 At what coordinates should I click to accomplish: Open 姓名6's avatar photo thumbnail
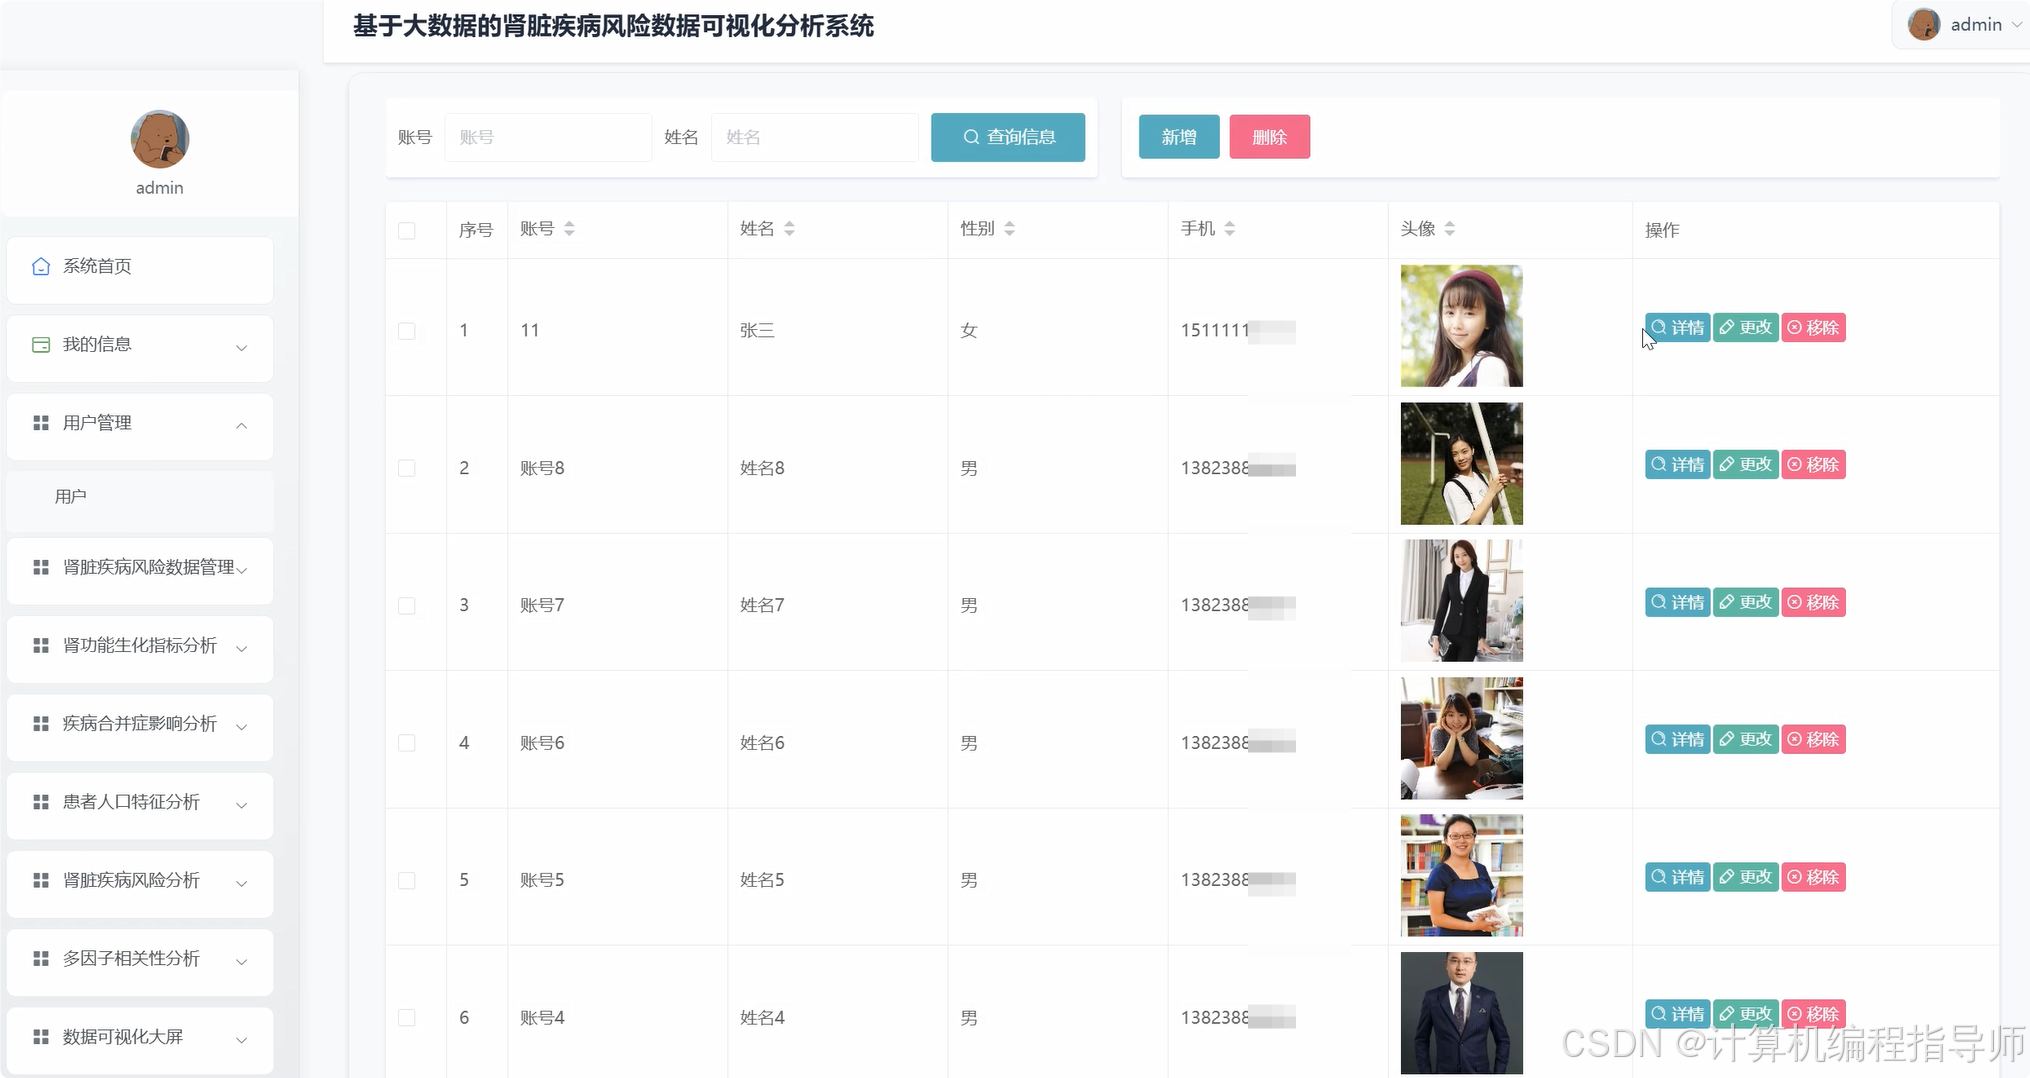tap(1461, 738)
